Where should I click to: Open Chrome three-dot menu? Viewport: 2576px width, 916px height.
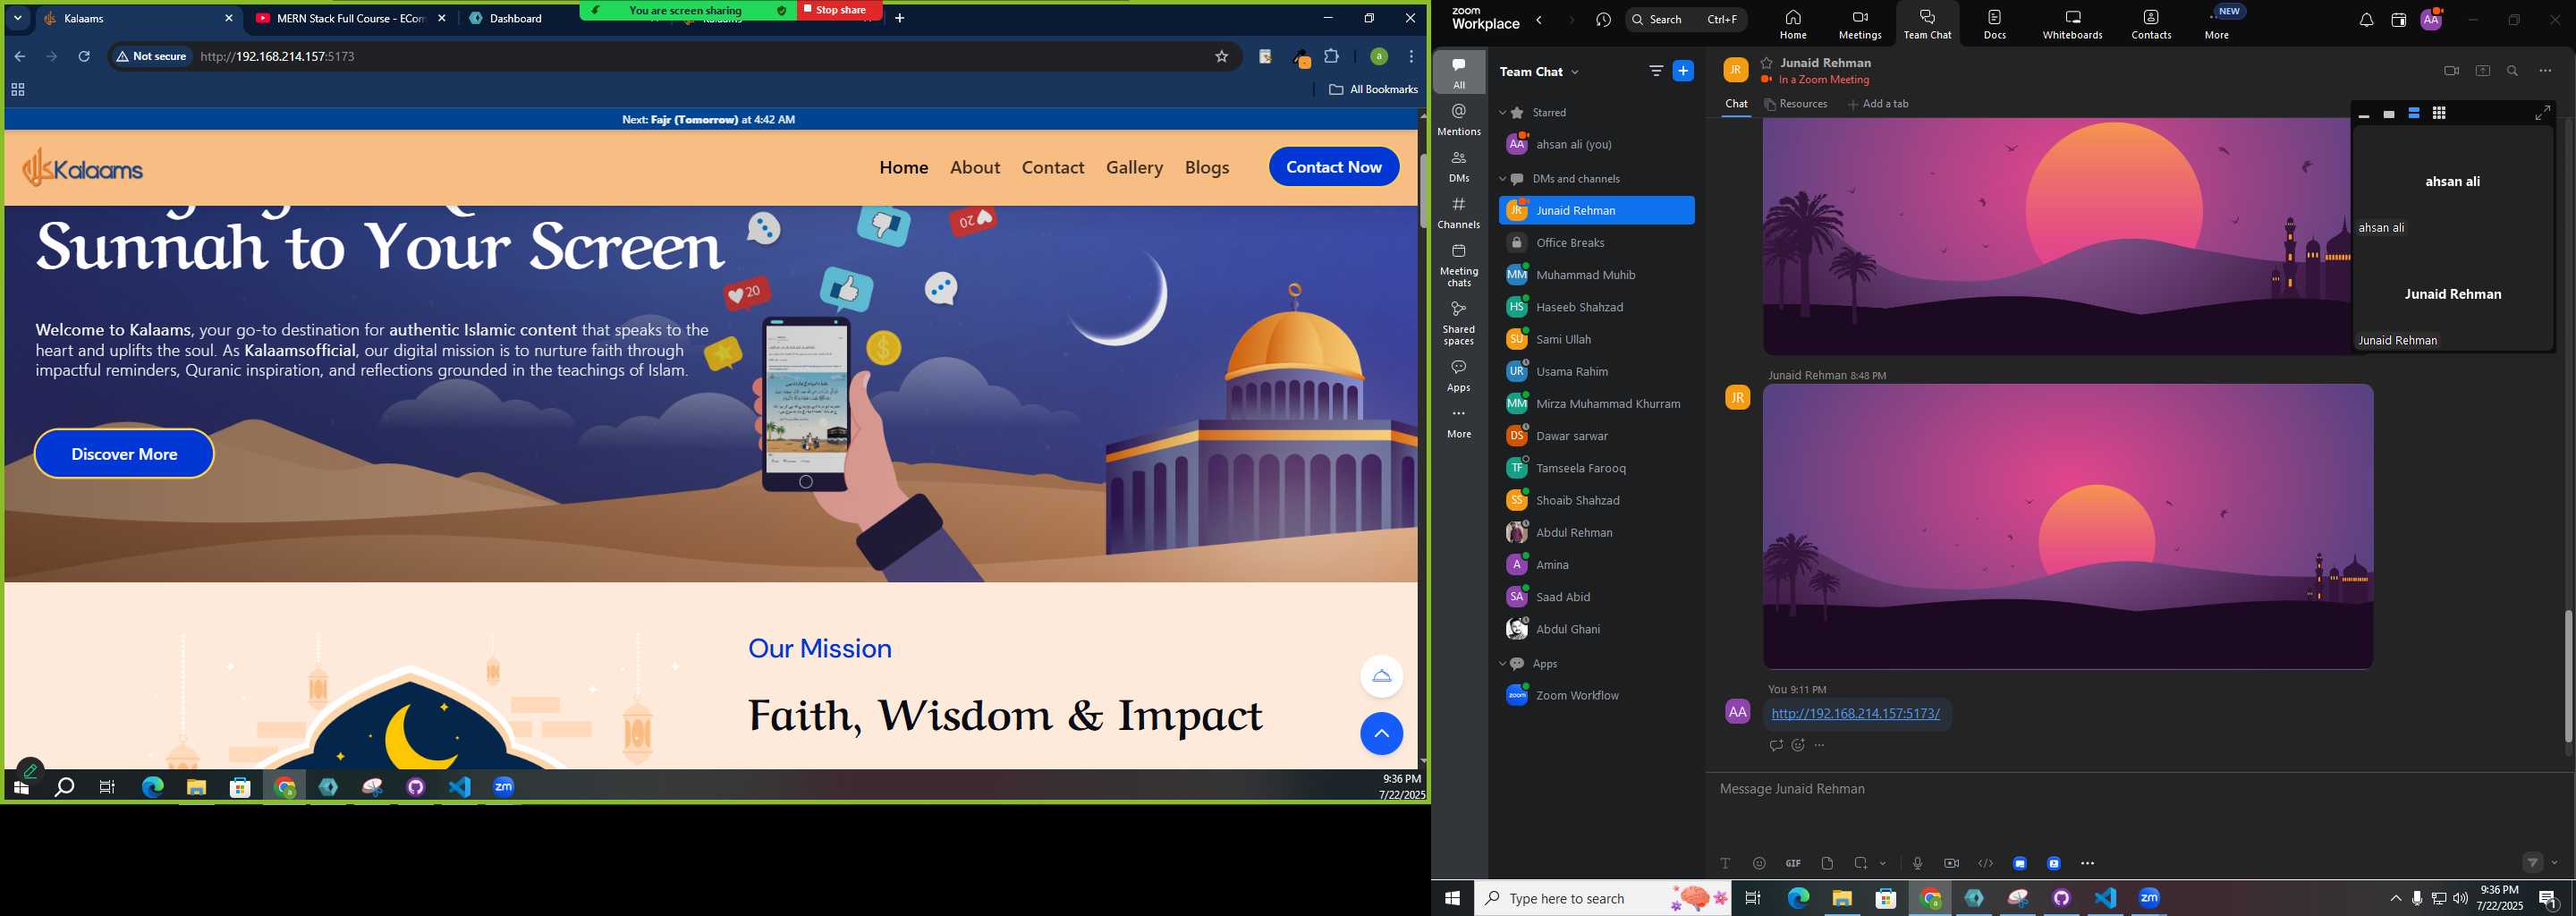[1411, 57]
